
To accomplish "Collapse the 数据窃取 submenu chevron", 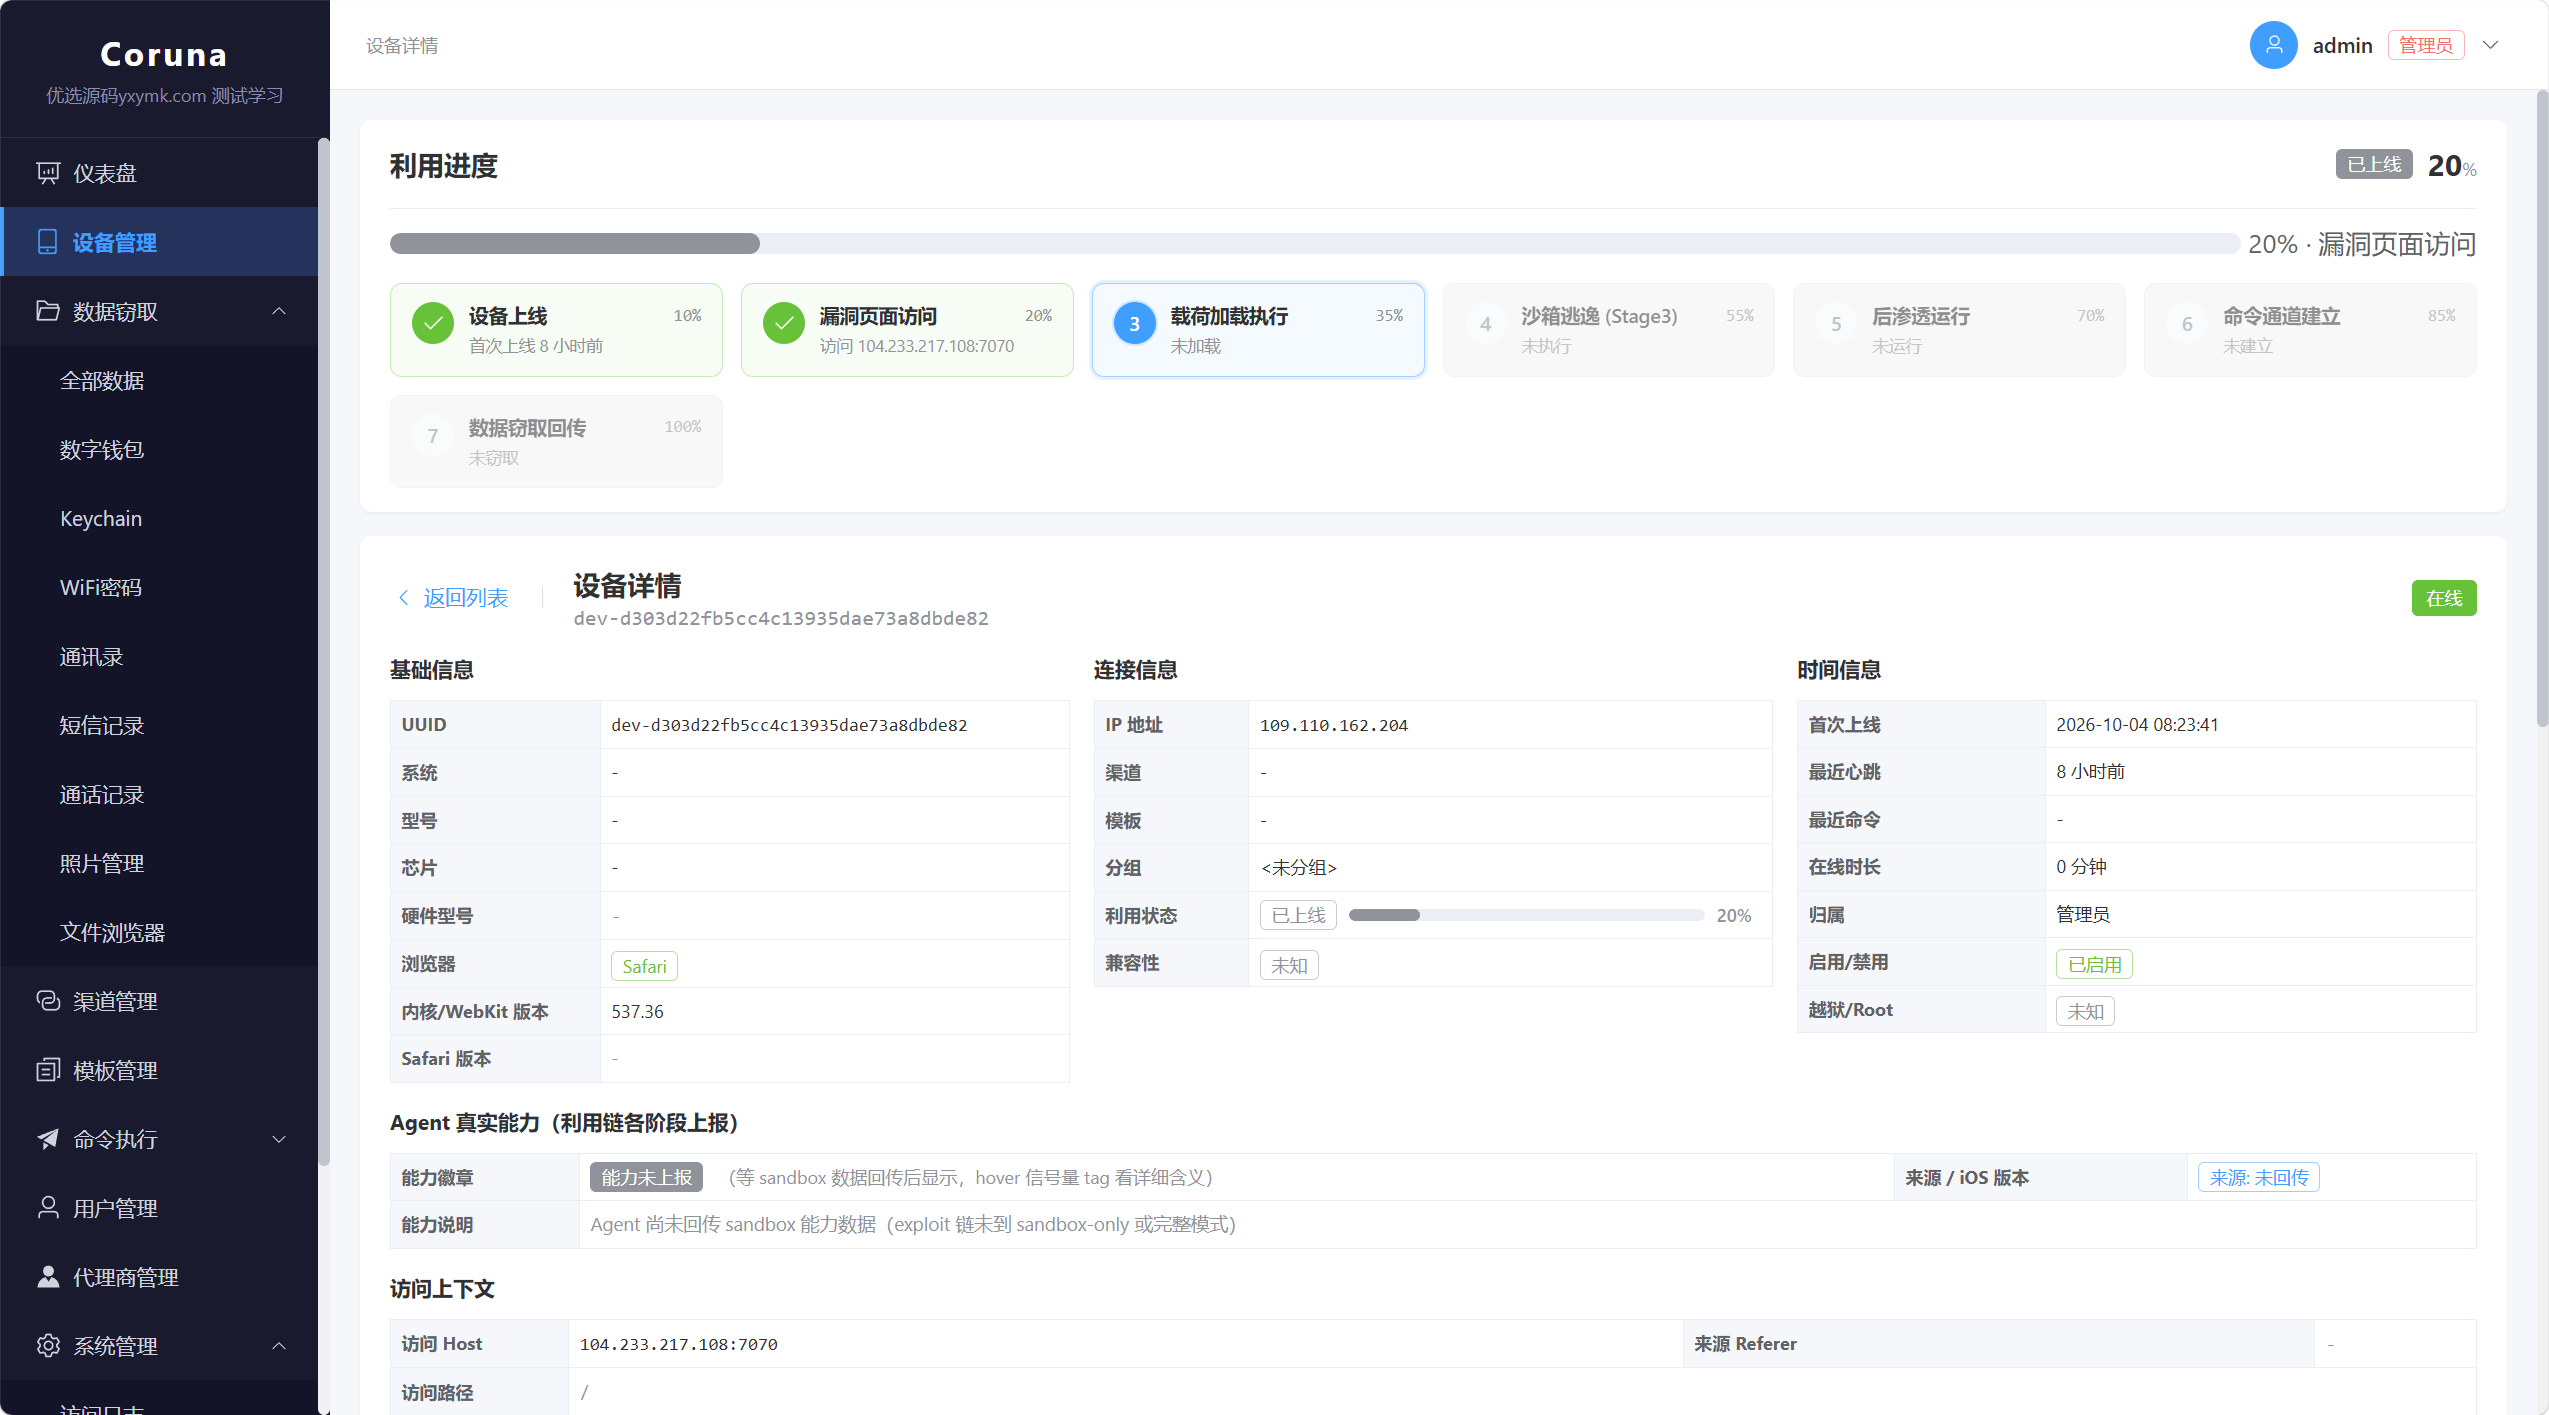I will click(279, 311).
